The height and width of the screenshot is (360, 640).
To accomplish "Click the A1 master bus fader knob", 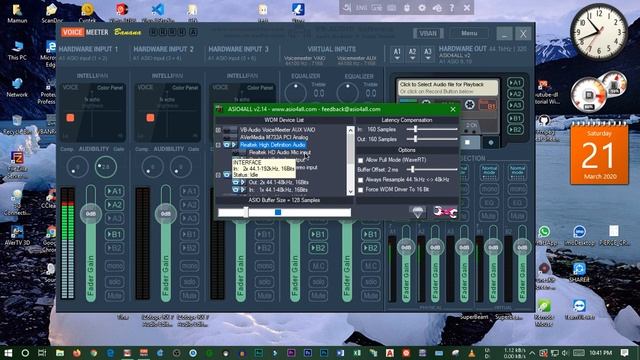I will 406,247.
